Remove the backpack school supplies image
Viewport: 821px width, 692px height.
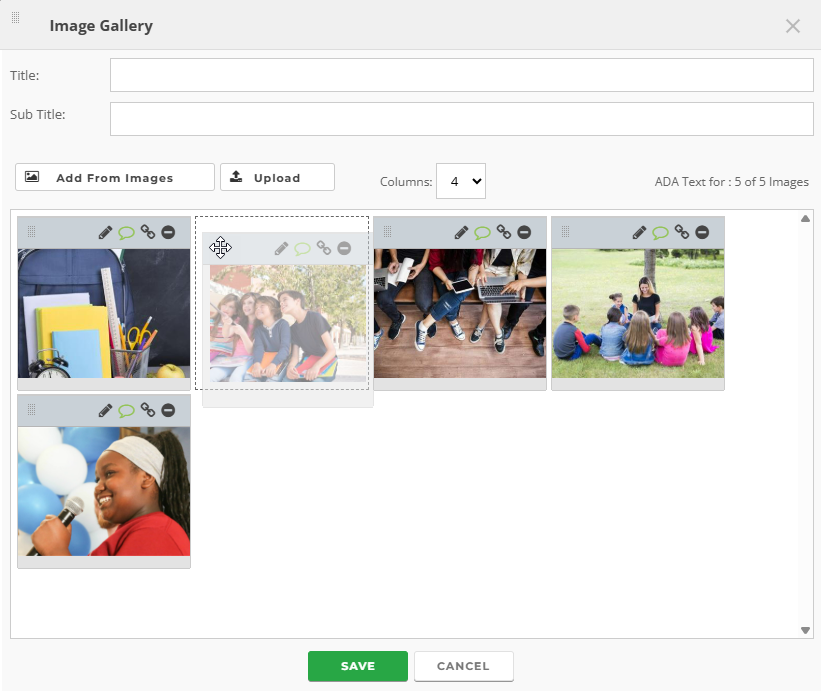pos(168,232)
